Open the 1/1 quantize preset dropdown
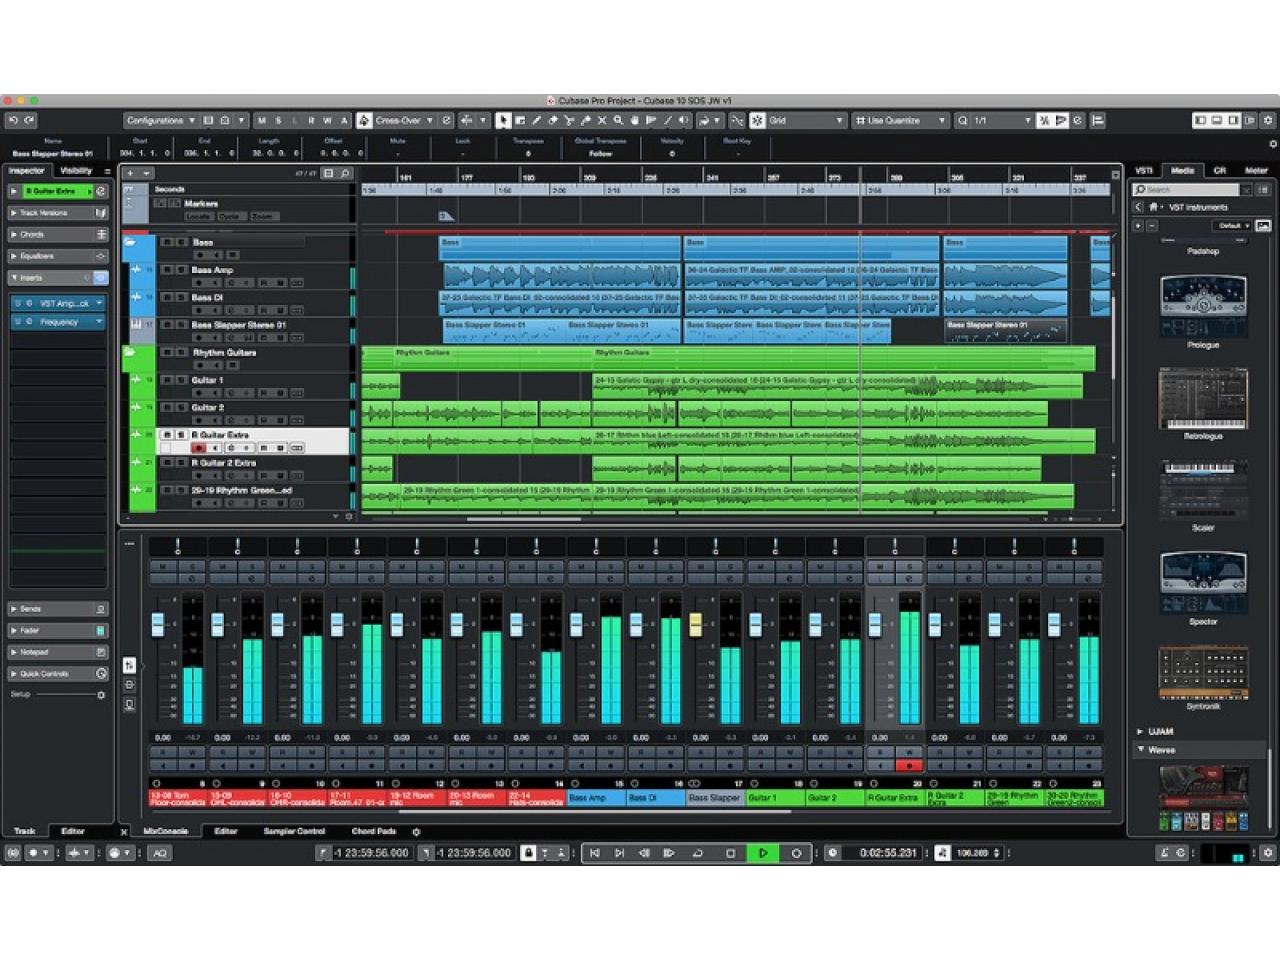This screenshot has height=960, width=1280. [x=1002, y=120]
